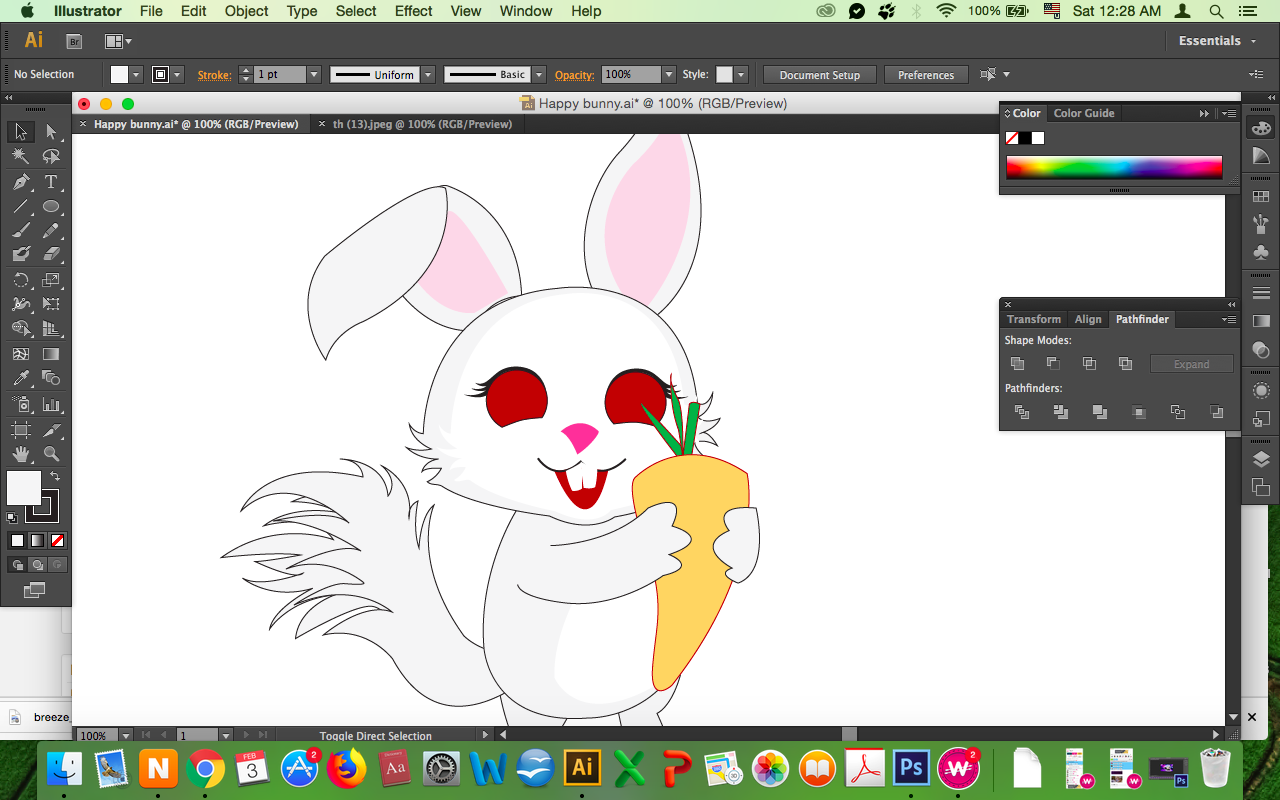Pick the Mesh tool
The height and width of the screenshot is (800, 1280).
tap(21, 354)
